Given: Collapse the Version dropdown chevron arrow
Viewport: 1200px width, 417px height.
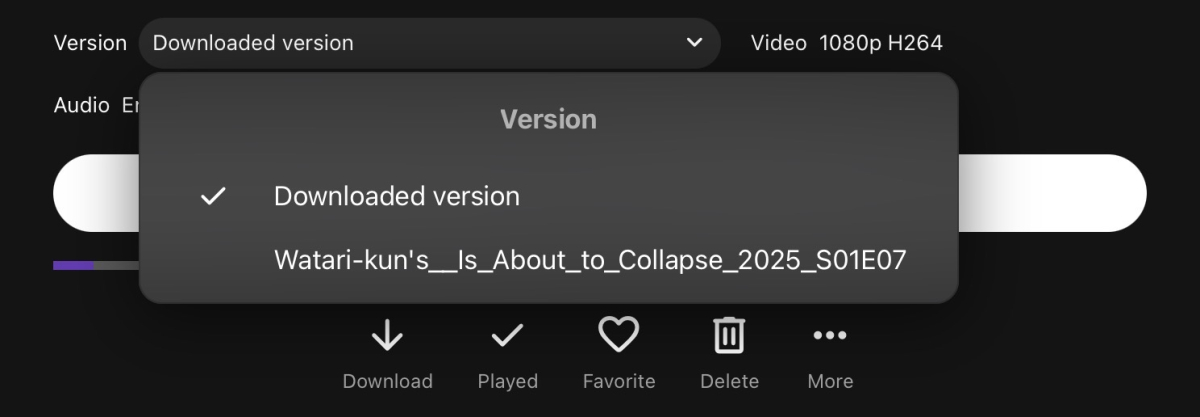Looking at the screenshot, I should pos(694,43).
